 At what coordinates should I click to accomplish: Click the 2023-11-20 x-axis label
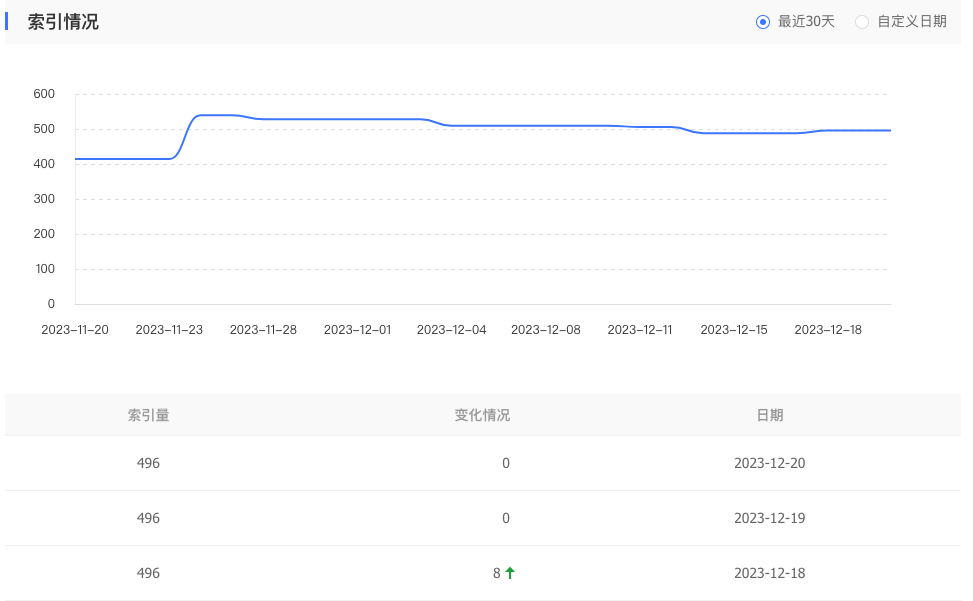(x=75, y=330)
